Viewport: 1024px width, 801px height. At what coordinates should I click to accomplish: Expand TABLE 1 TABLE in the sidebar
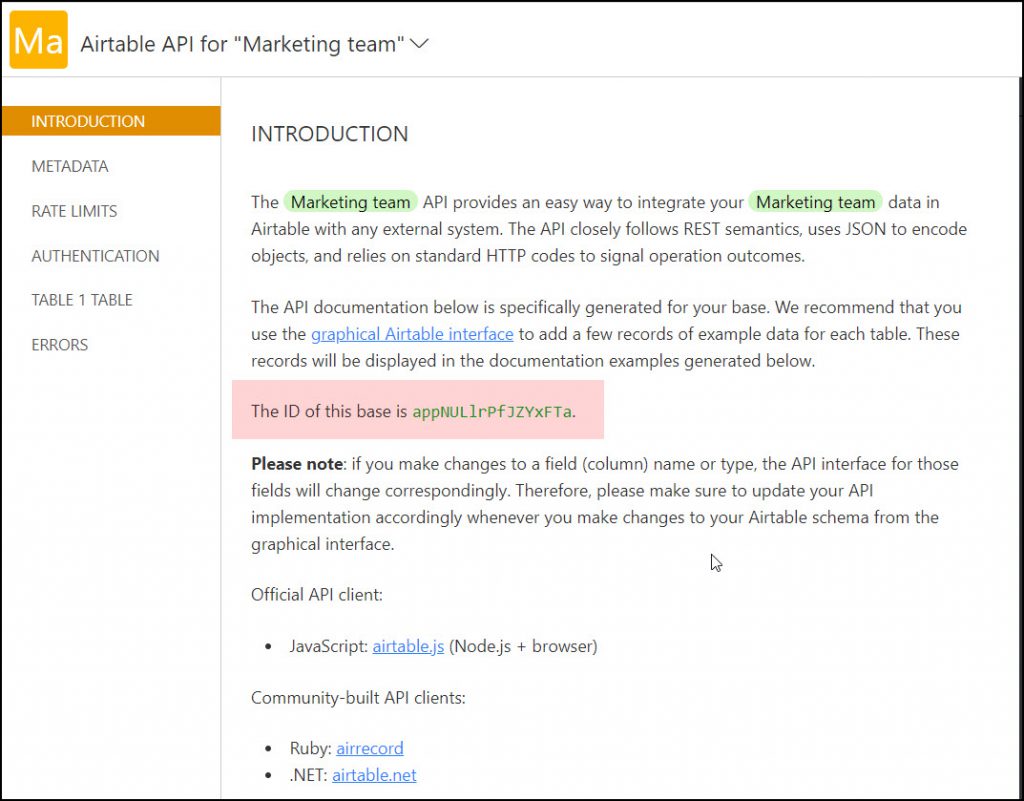[82, 300]
